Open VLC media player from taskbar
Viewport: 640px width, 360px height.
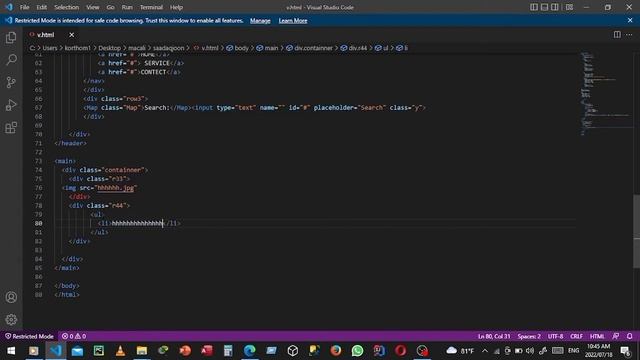[x=120, y=351]
